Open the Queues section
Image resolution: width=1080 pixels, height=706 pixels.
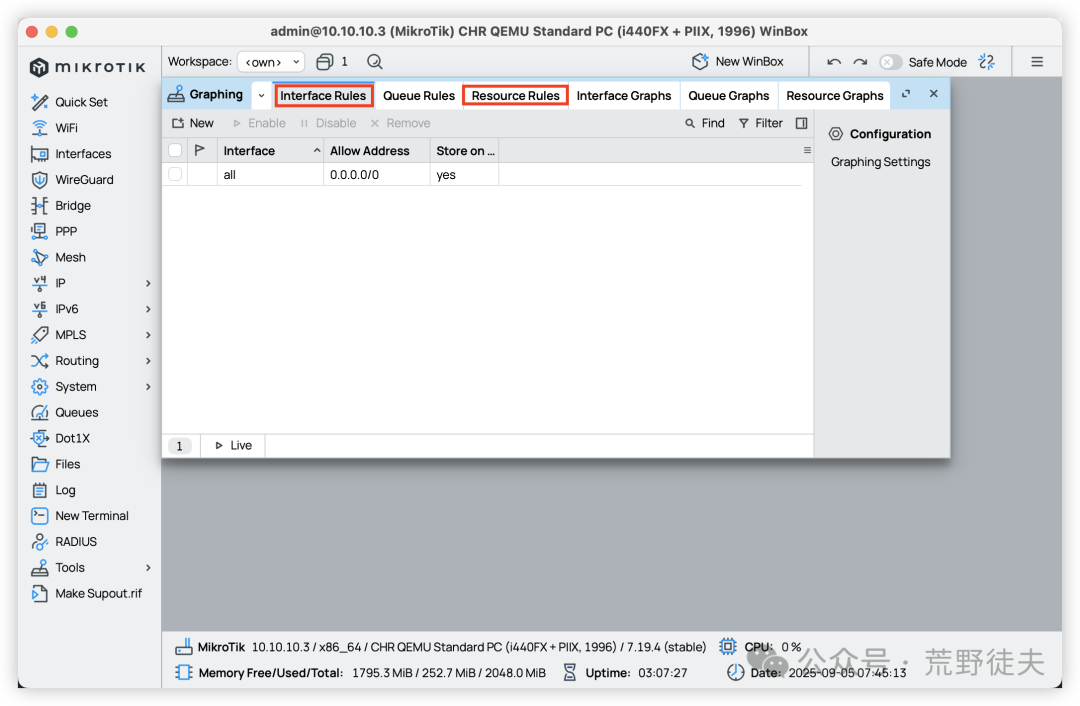click(x=65, y=413)
